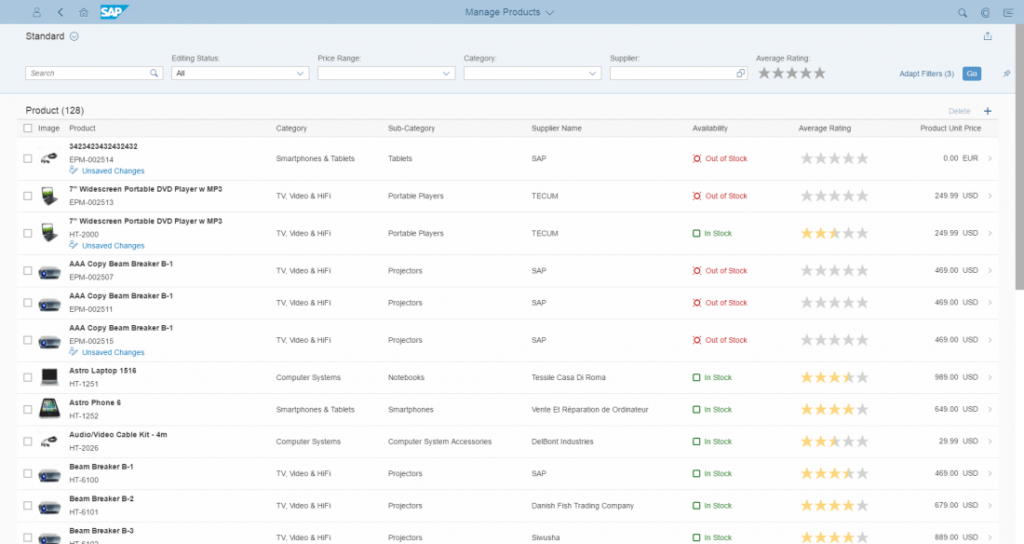Click supplier name Tessile Casa Di Roma
1024x544 pixels.
coord(568,377)
